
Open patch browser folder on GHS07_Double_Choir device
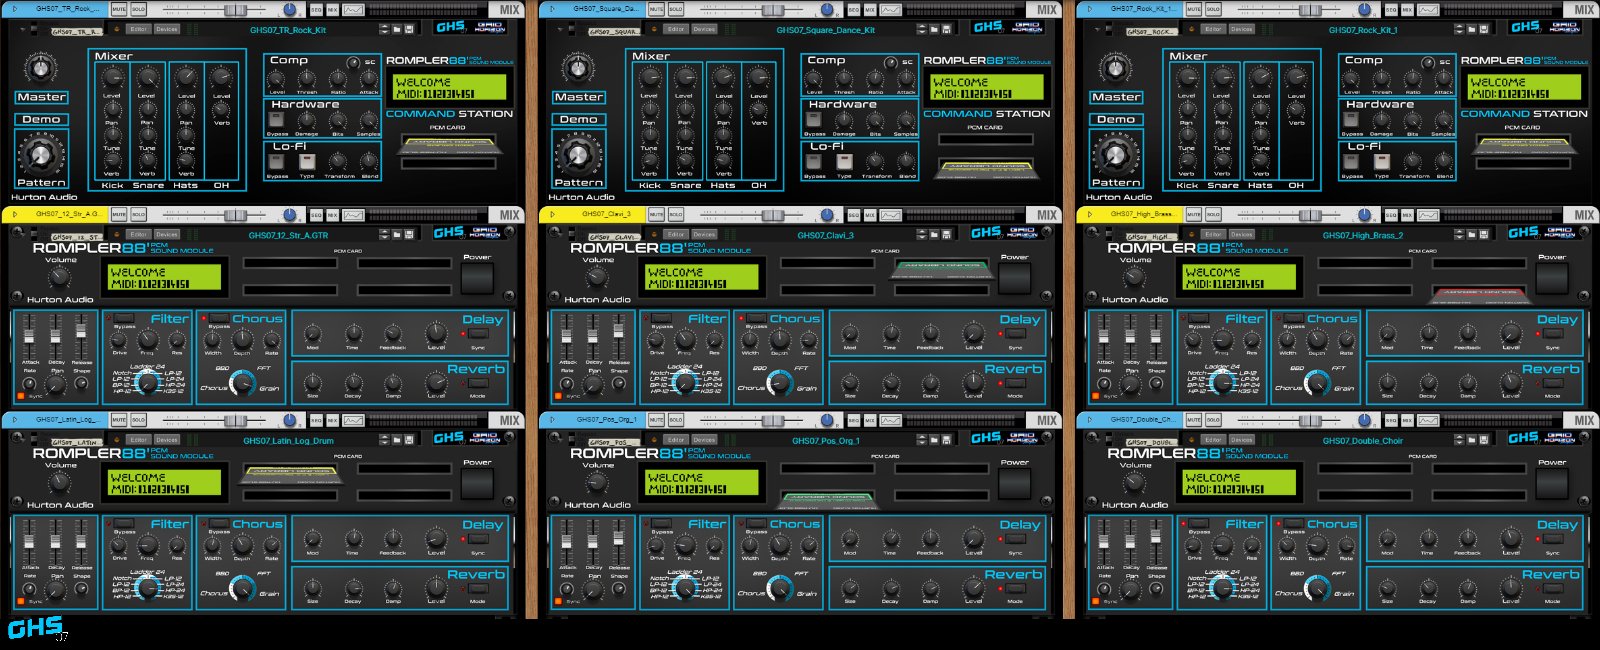[x=1471, y=441]
